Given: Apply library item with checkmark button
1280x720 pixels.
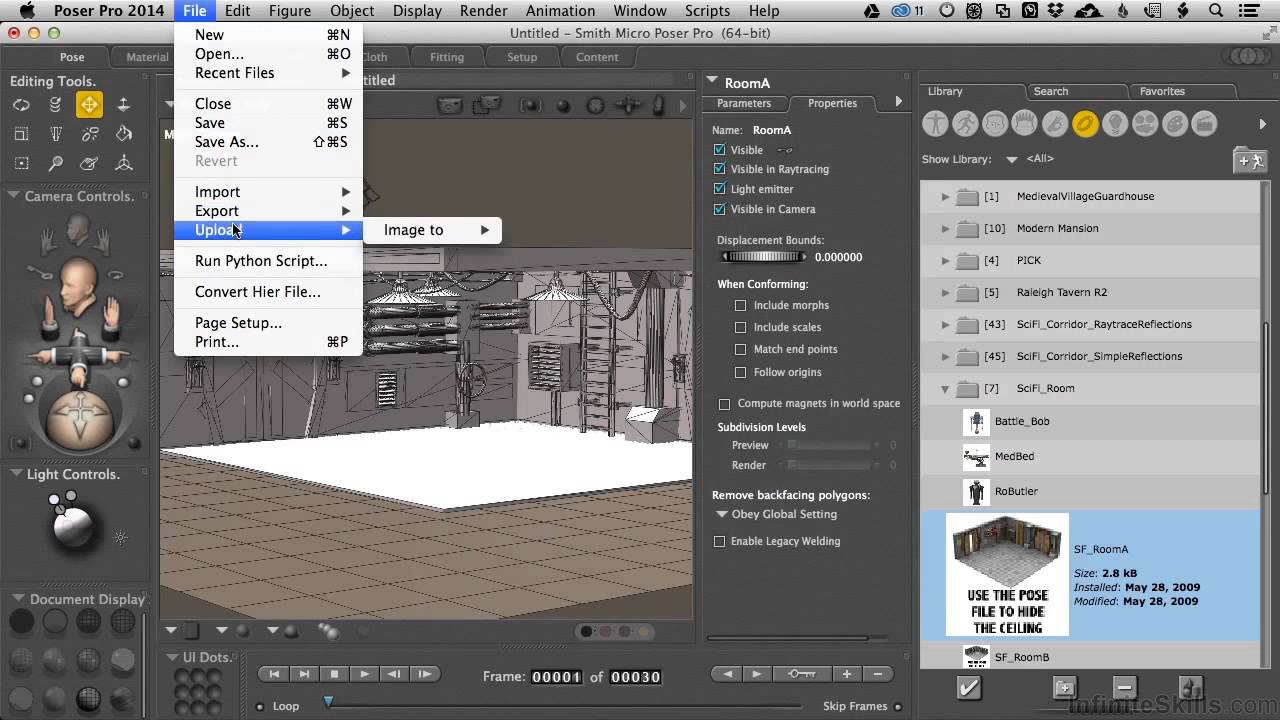Looking at the screenshot, I should click(x=969, y=688).
